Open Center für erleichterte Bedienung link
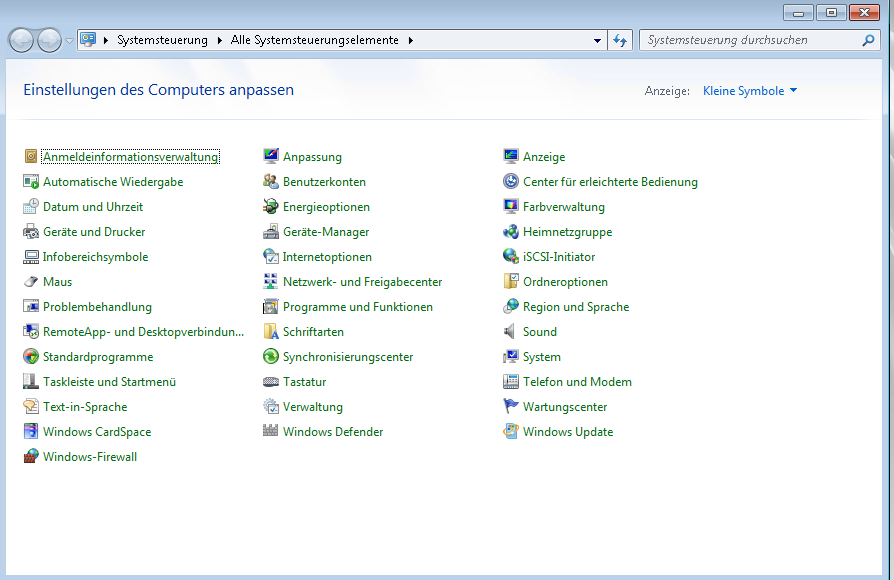The height and width of the screenshot is (580, 894). [x=610, y=182]
